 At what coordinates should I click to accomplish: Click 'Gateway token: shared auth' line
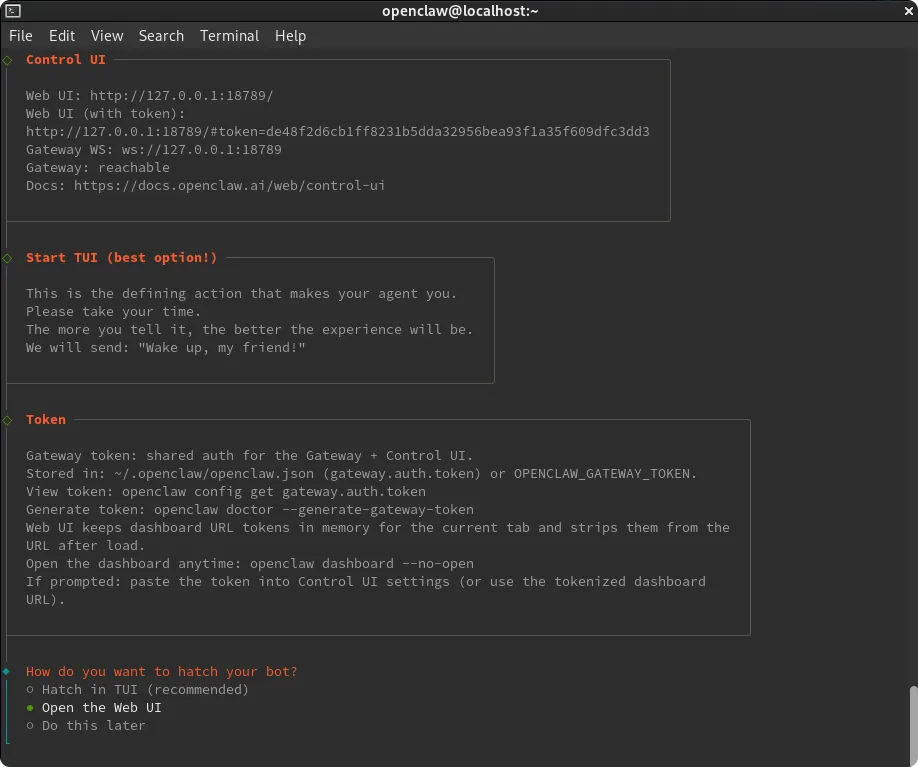point(249,456)
